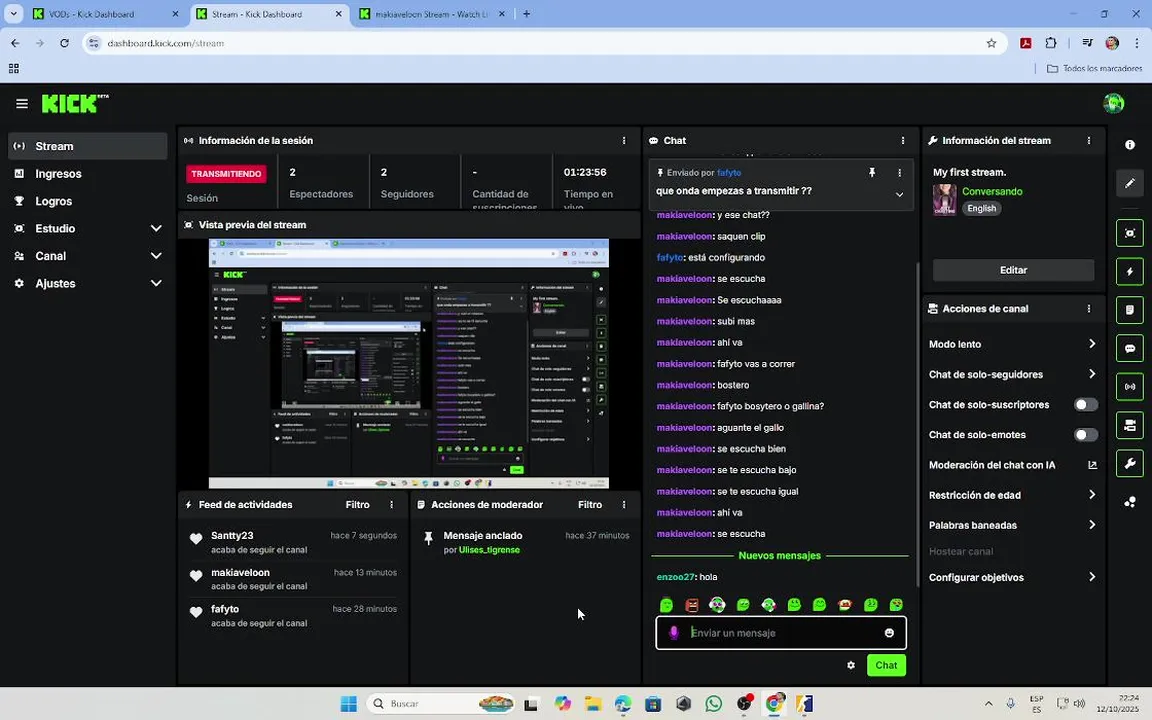1152x720 pixels.
Task: Open the profile avatar in the Kick header
Action: pos(1113,103)
